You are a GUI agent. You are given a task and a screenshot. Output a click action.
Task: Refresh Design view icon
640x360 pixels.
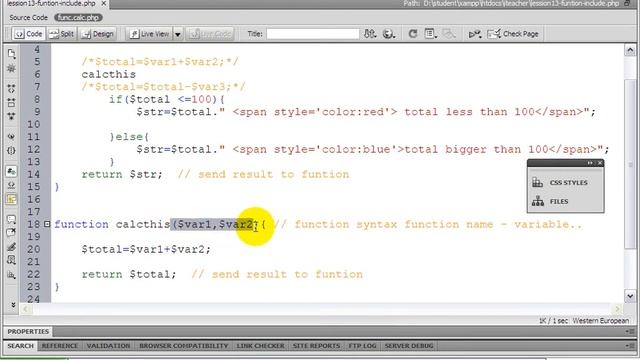tap(413, 34)
